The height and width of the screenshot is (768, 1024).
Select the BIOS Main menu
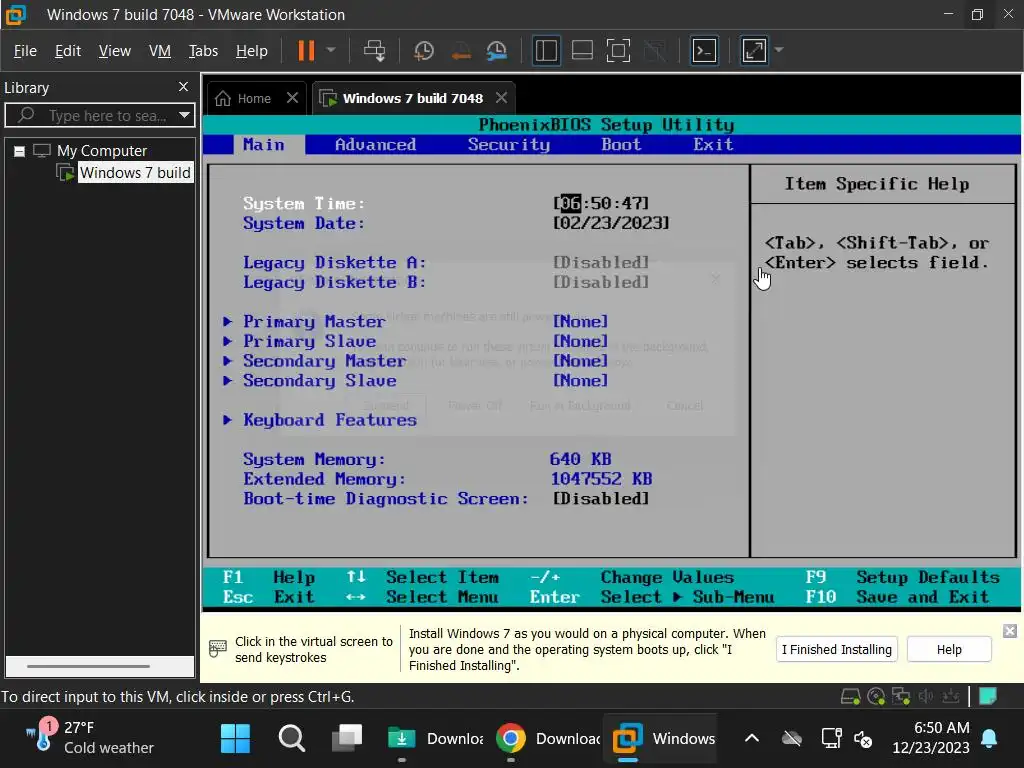[x=264, y=144]
